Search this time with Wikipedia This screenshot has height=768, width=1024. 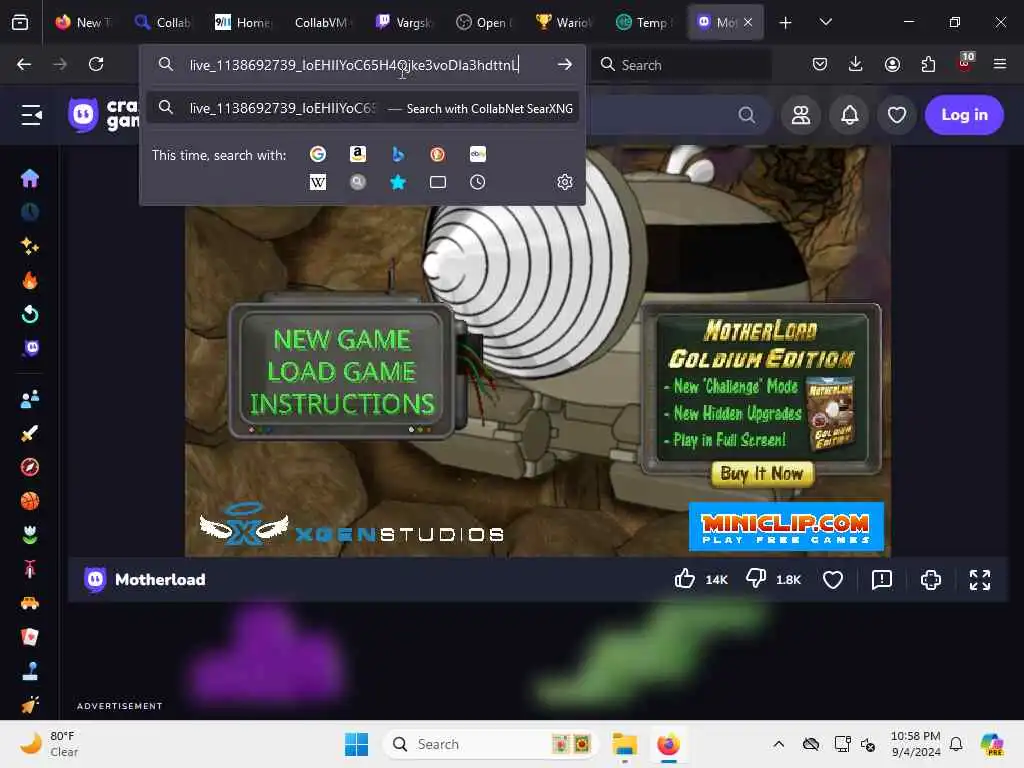(318, 182)
